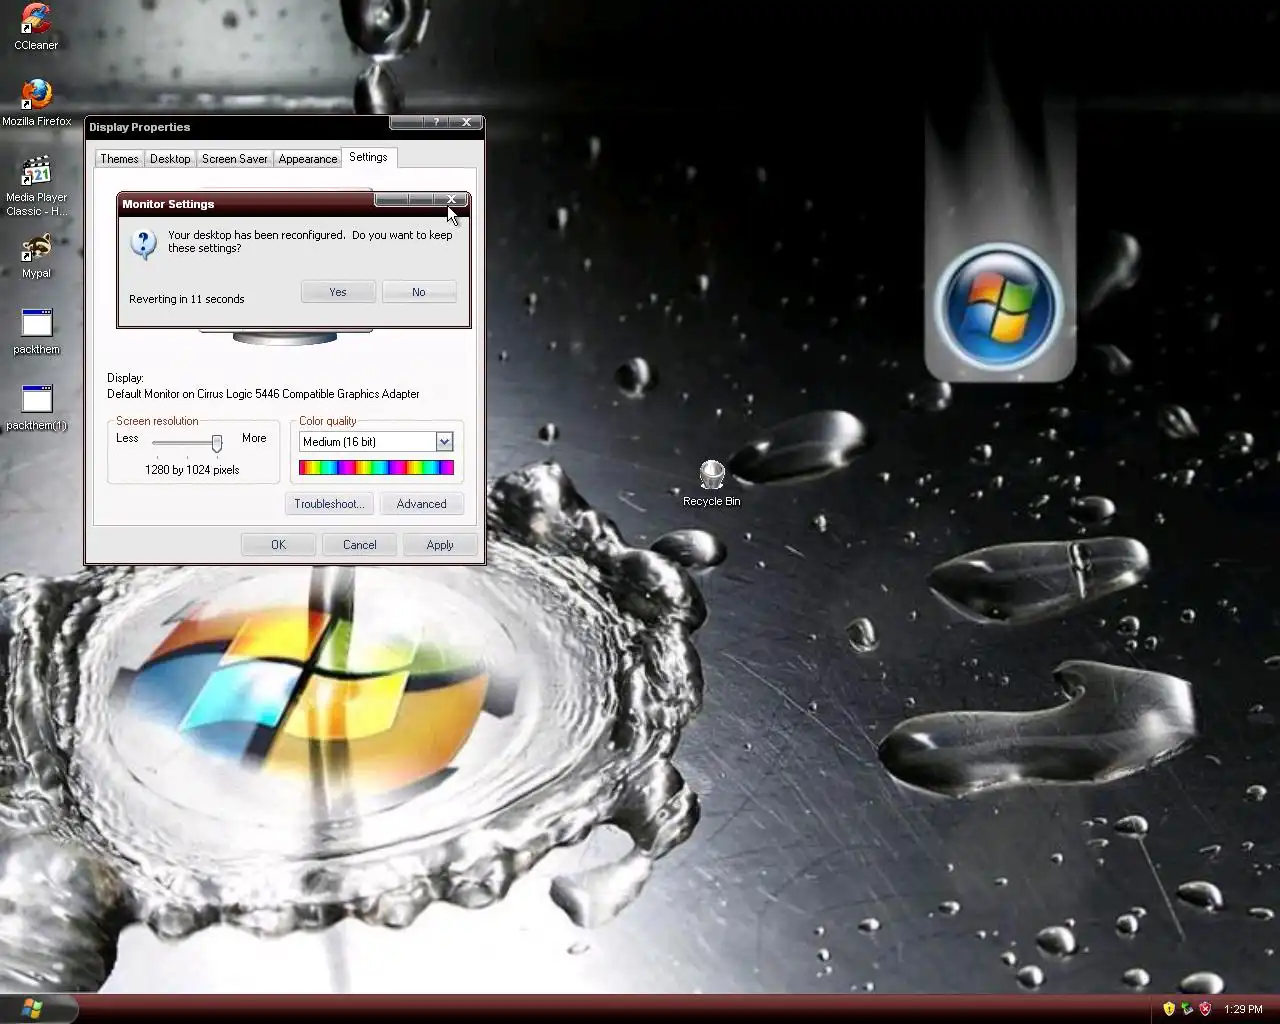
Task: Click the red shield alert tray icon
Action: pos(1206,1009)
